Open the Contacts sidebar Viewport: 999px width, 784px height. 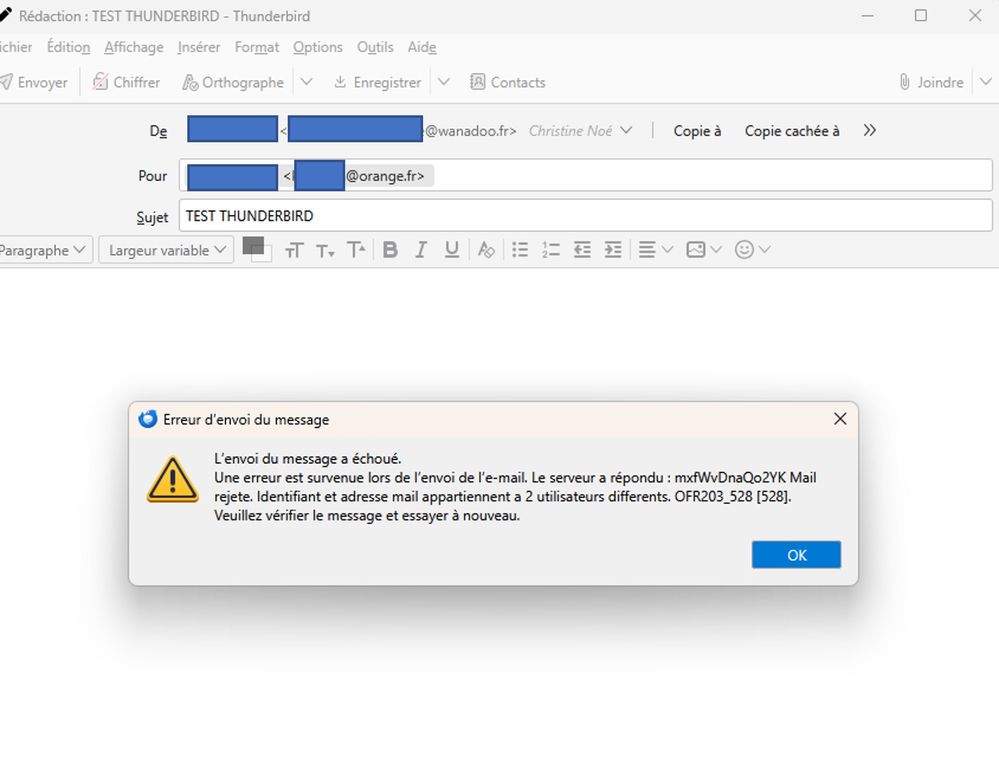pyautogui.click(x=508, y=82)
